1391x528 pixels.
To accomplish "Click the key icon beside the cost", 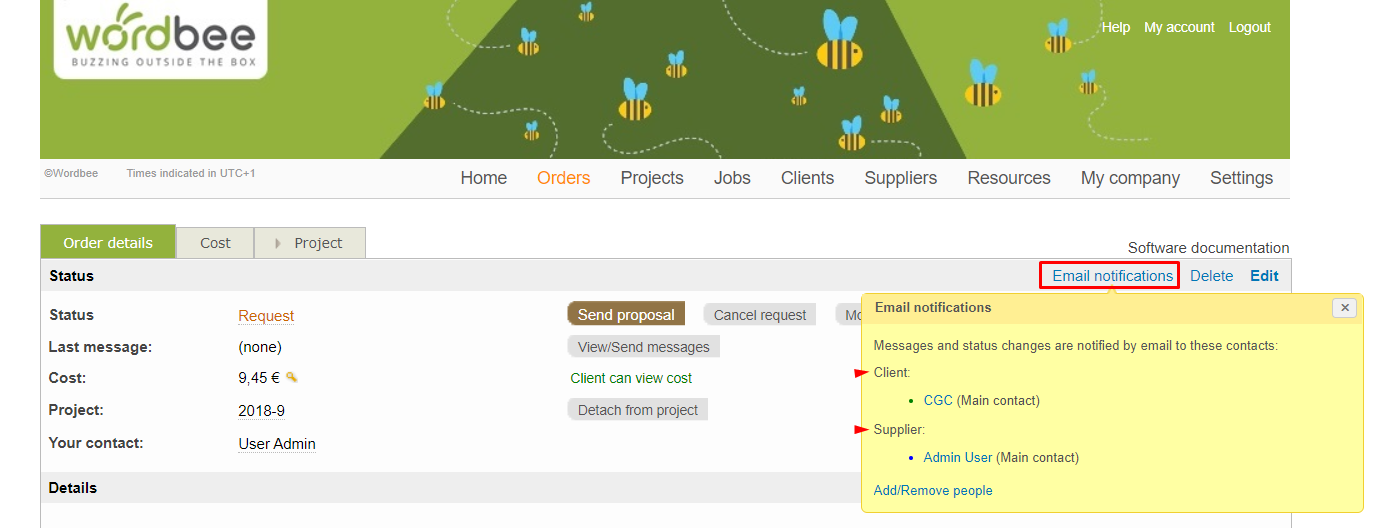I will pyautogui.click(x=292, y=377).
